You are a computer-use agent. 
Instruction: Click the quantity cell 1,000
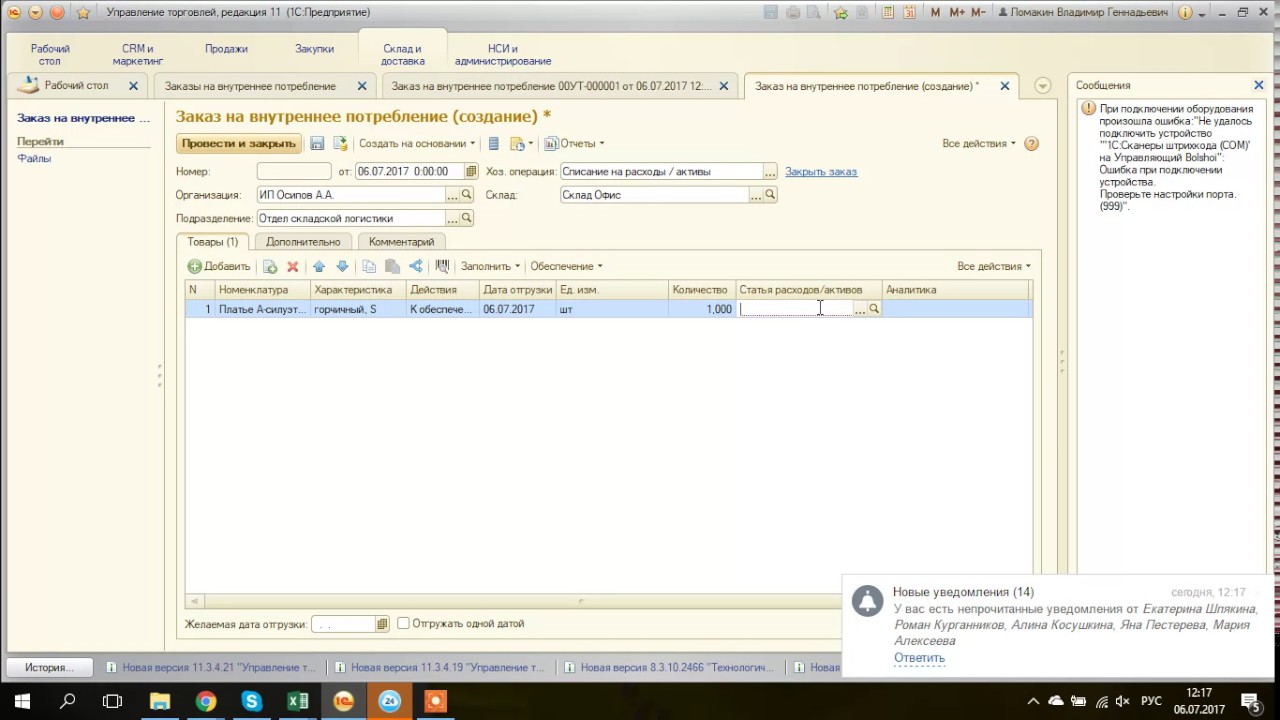(x=703, y=309)
